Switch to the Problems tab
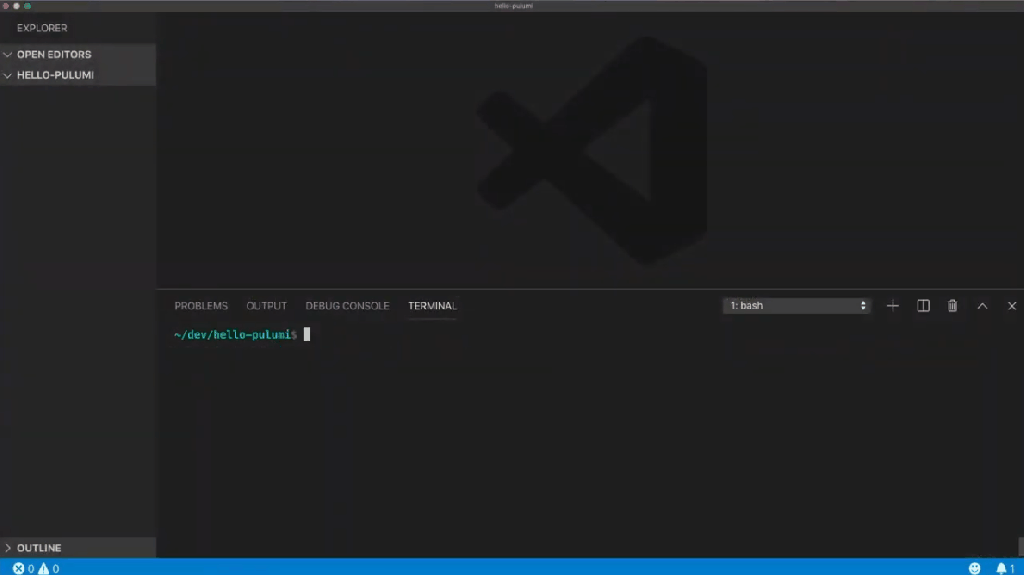This screenshot has height=575, width=1024. (201, 306)
